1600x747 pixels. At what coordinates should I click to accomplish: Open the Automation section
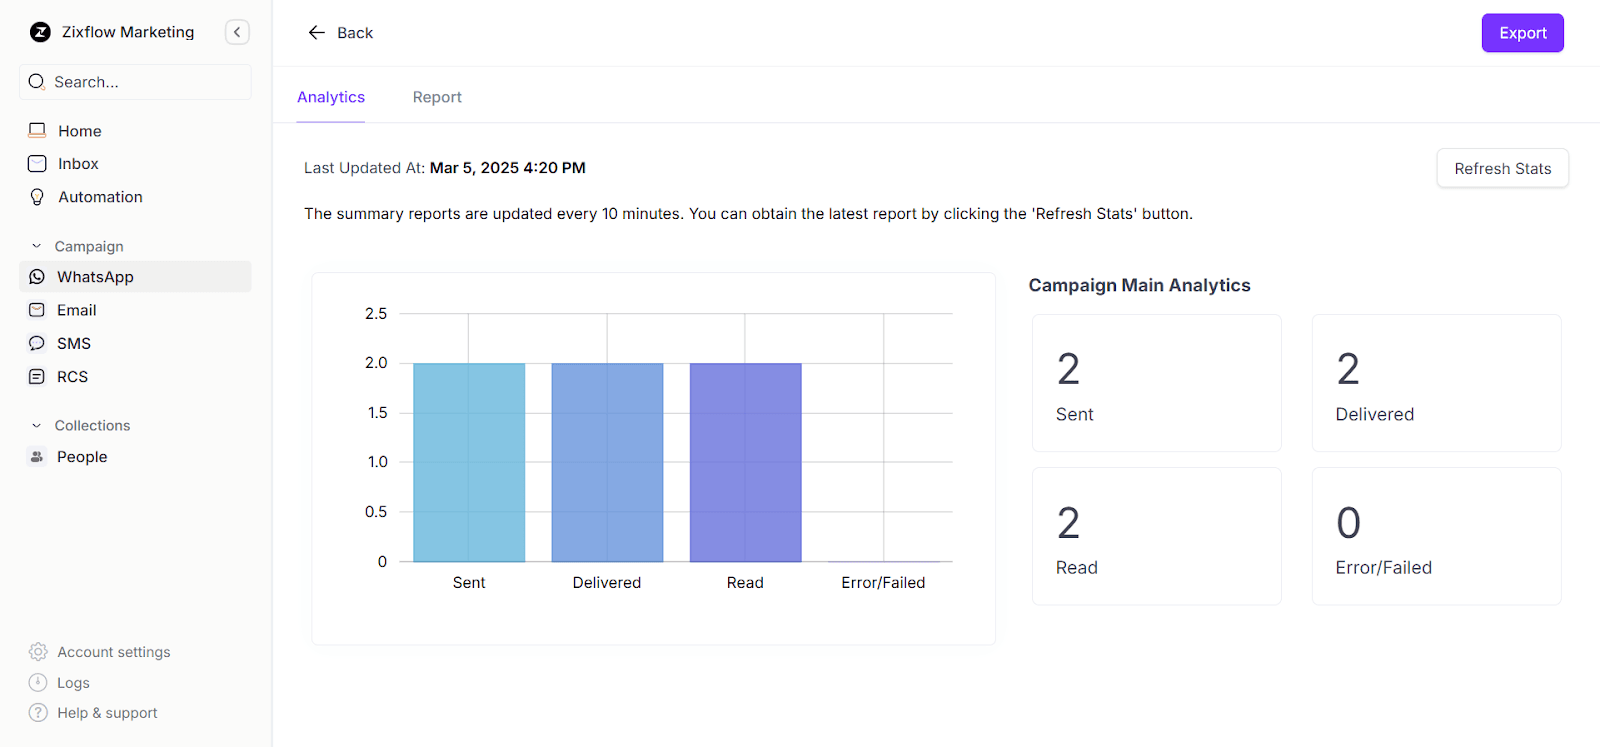click(99, 196)
